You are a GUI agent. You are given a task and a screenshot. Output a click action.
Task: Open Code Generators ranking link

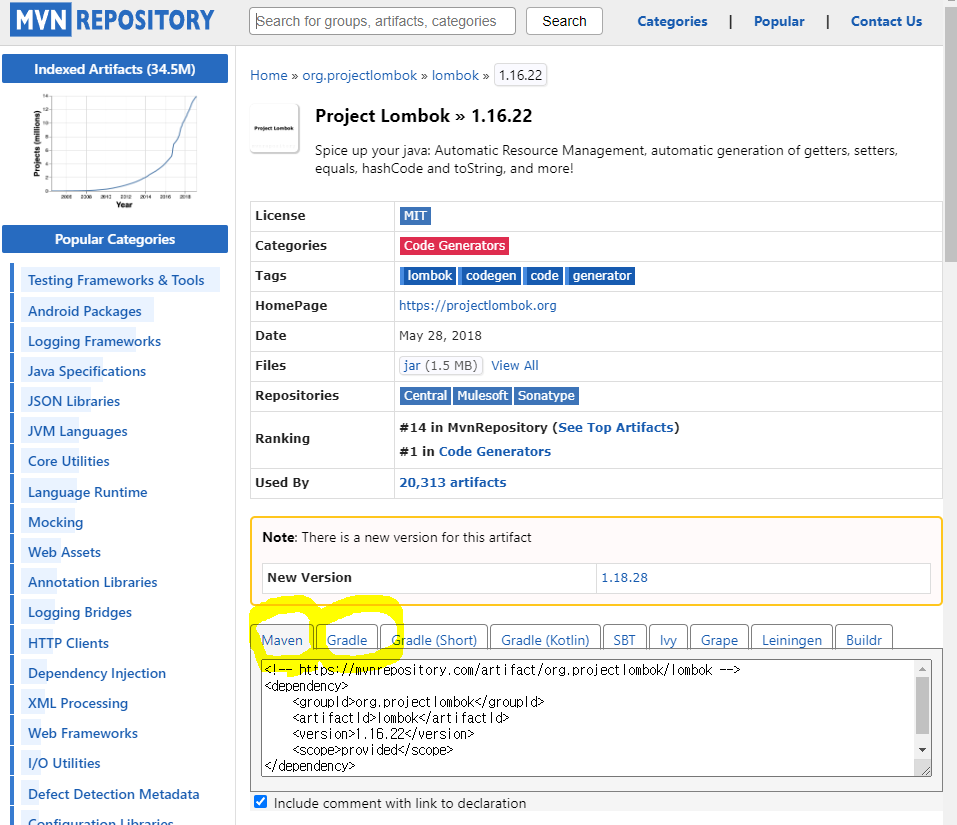[495, 452]
